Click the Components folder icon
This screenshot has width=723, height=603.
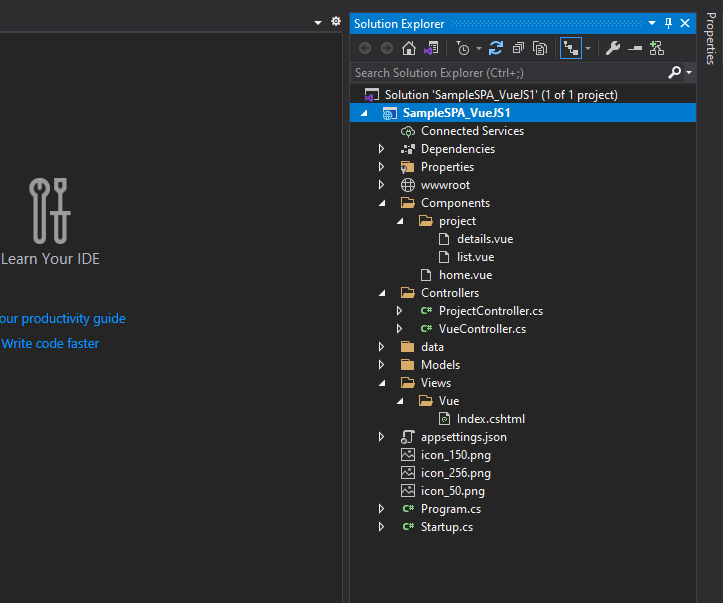(408, 202)
